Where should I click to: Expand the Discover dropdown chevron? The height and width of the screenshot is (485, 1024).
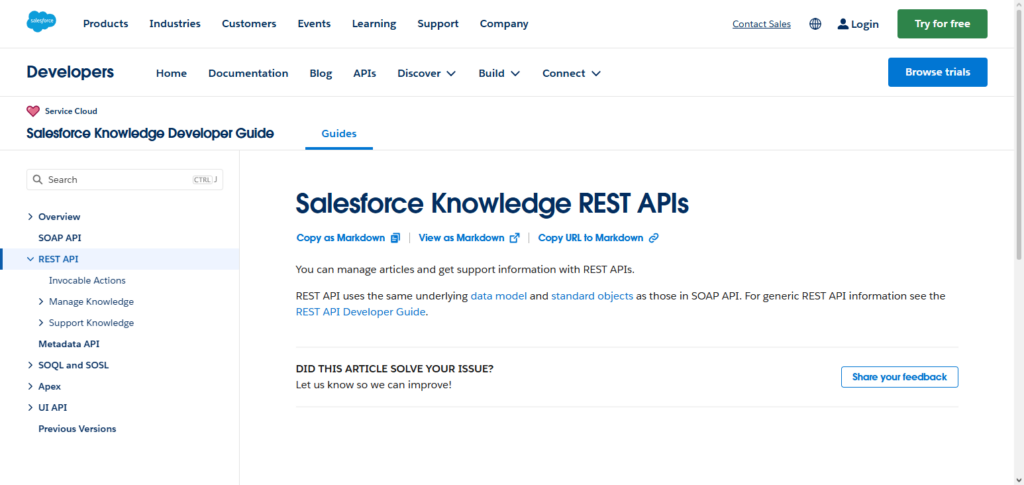point(451,74)
